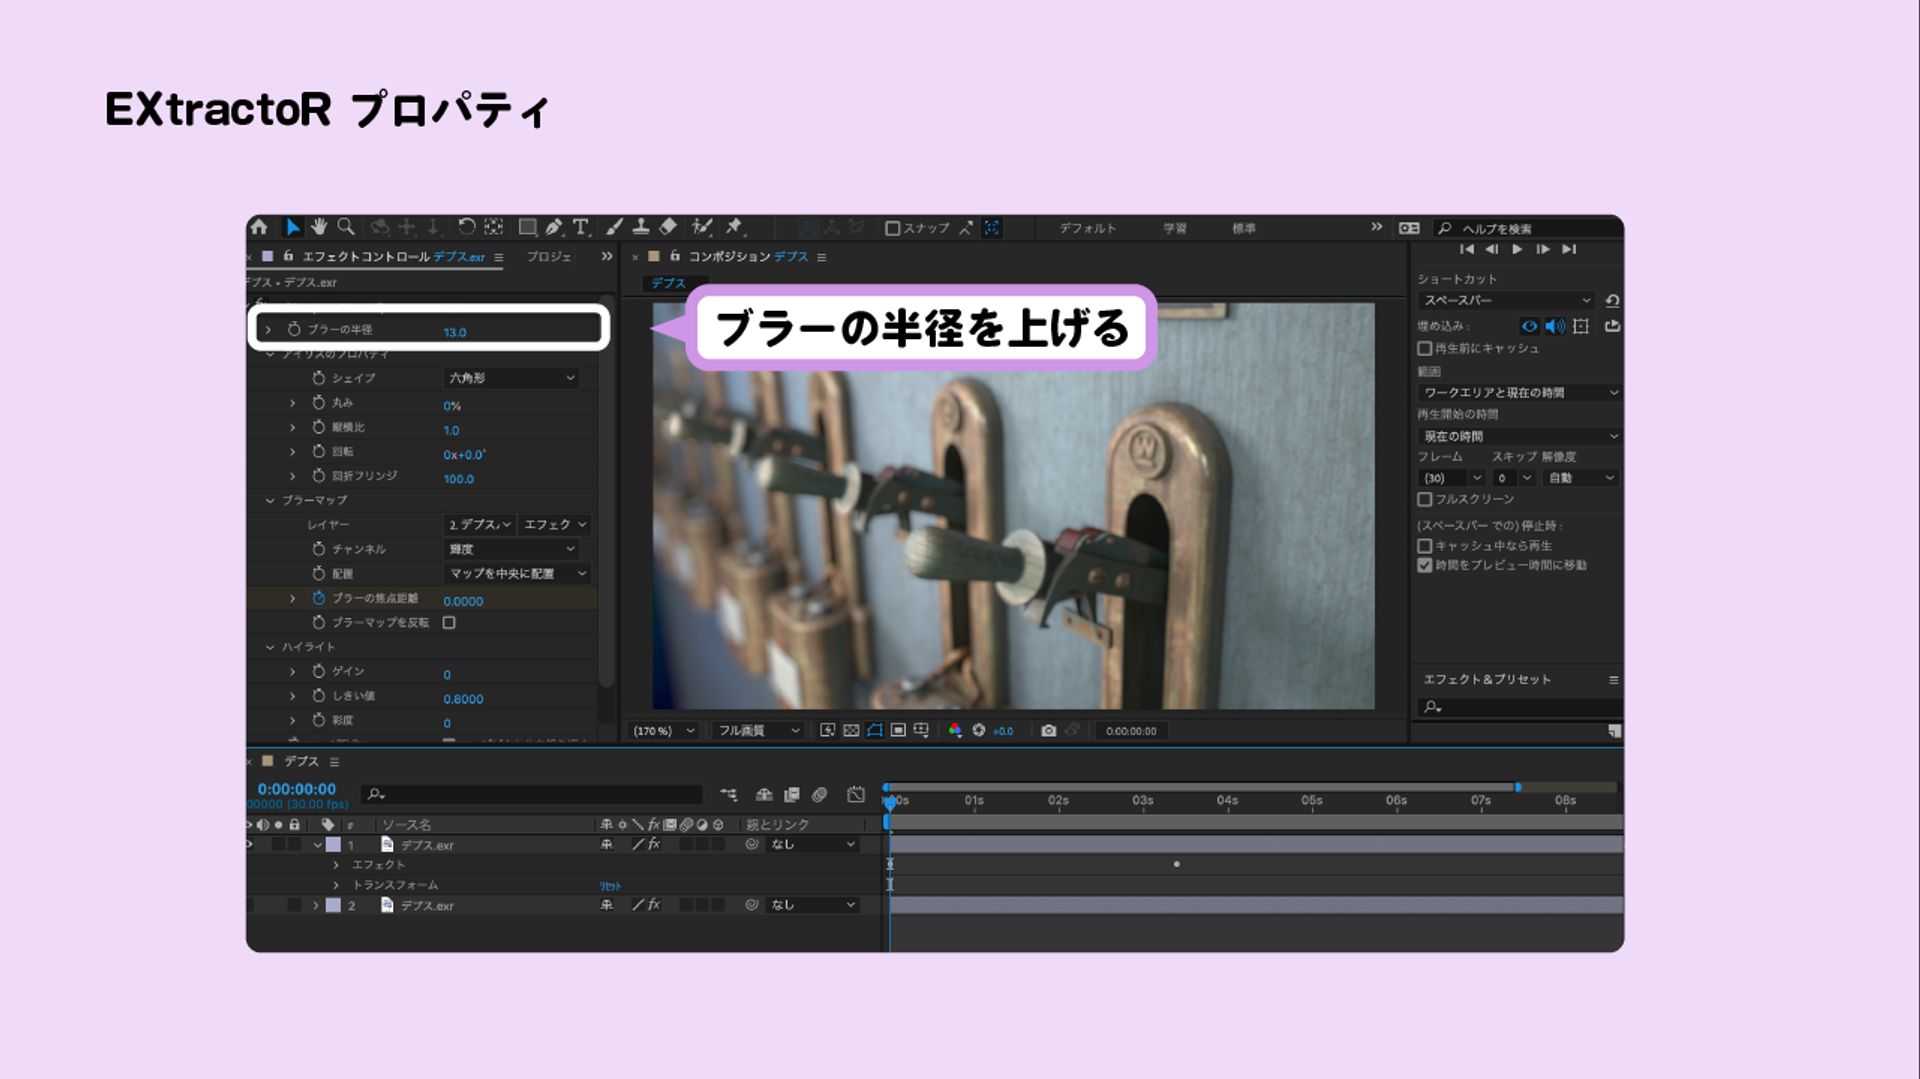1920x1079 pixels.
Task: Collapse the ブラーマップ property group
Action: (268, 500)
